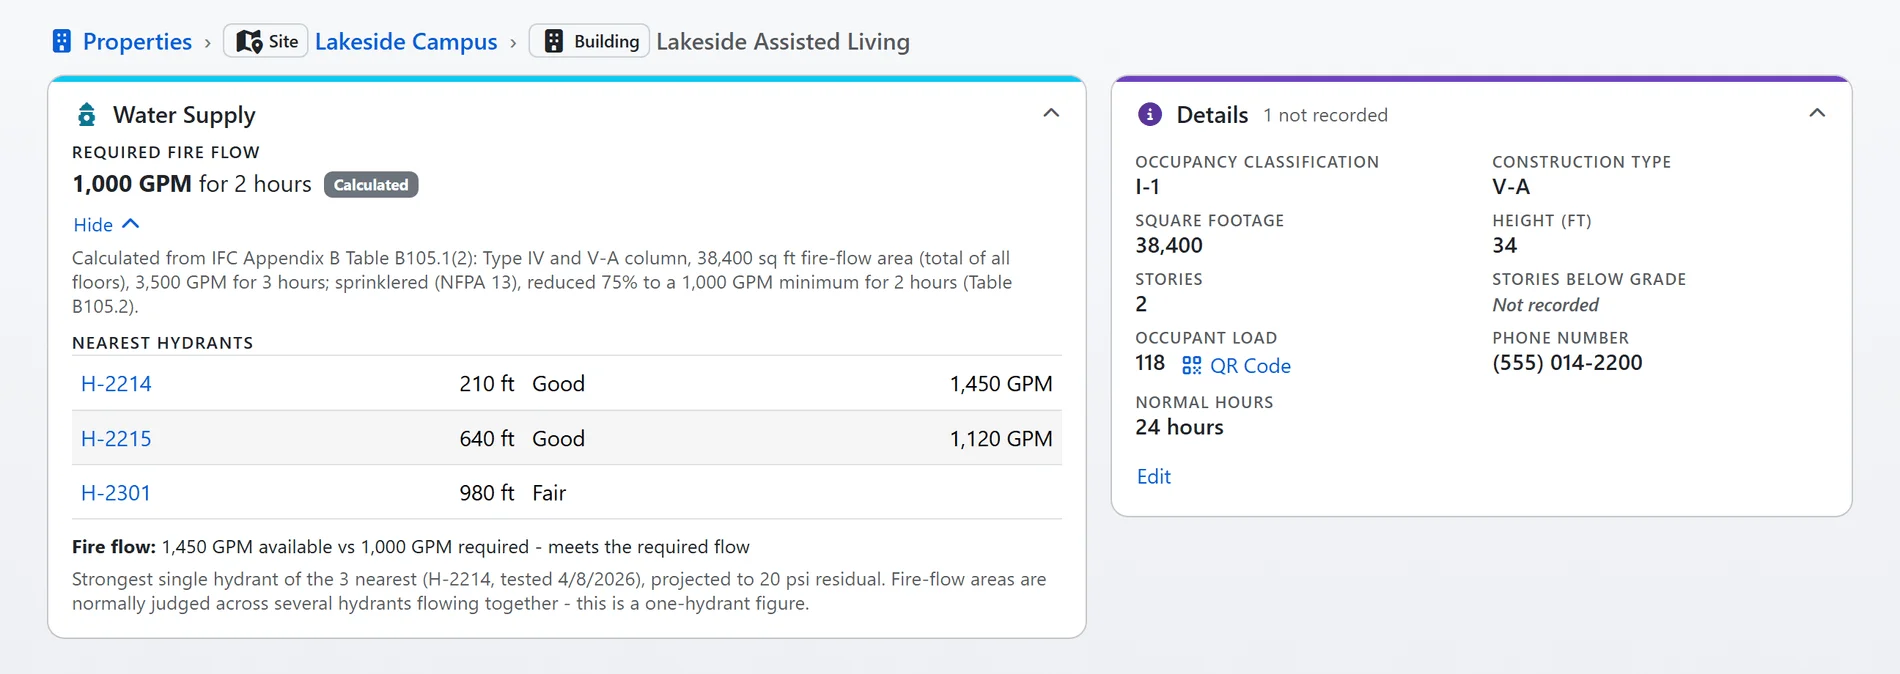Click the '1 not recorded' indicator
Image resolution: width=1900 pixels, height=674 pixels.
click(1325, 115)
